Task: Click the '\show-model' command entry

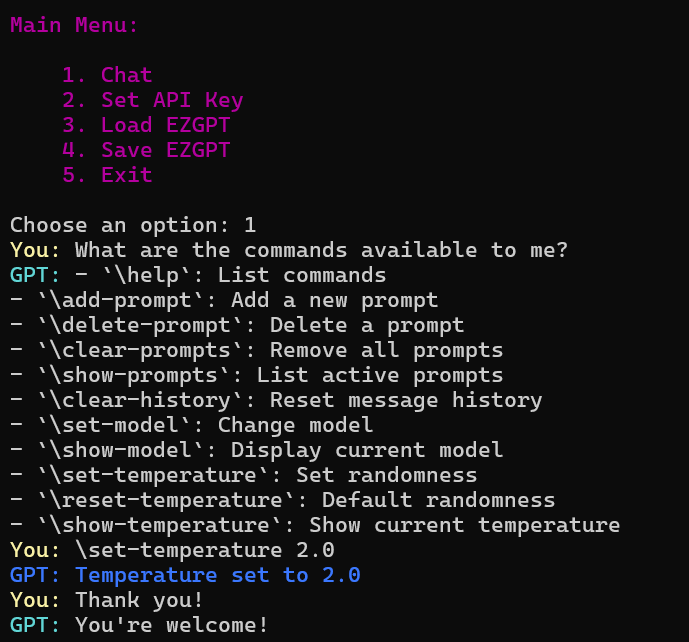Action: (x=257, y=450)
